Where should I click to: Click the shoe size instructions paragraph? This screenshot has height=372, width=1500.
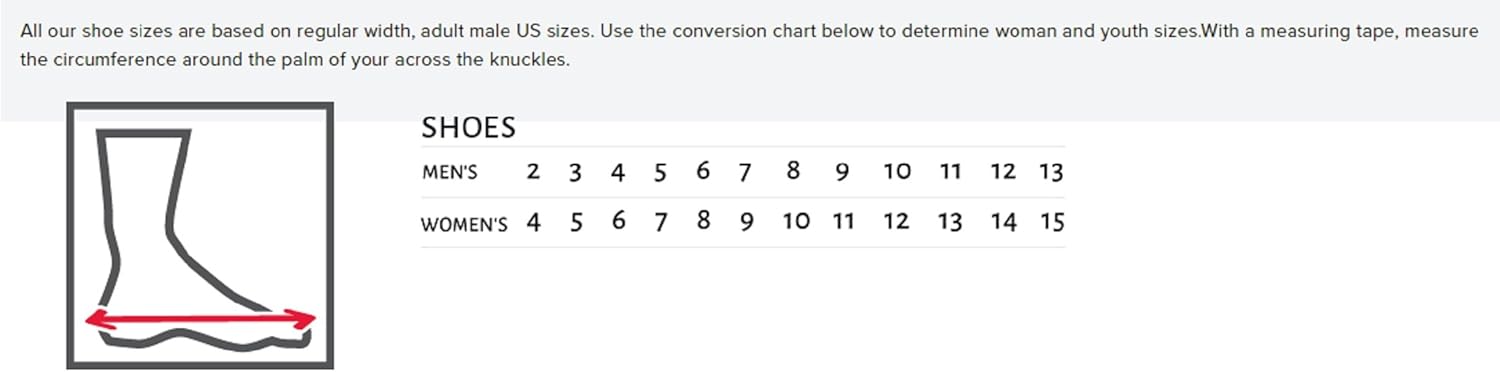point(749,45)
